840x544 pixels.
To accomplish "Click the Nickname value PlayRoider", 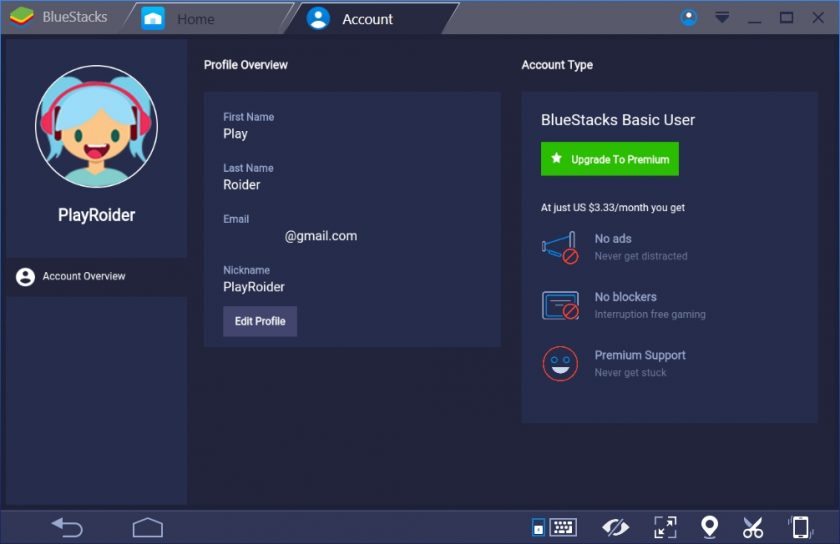I will coord(254,287).
